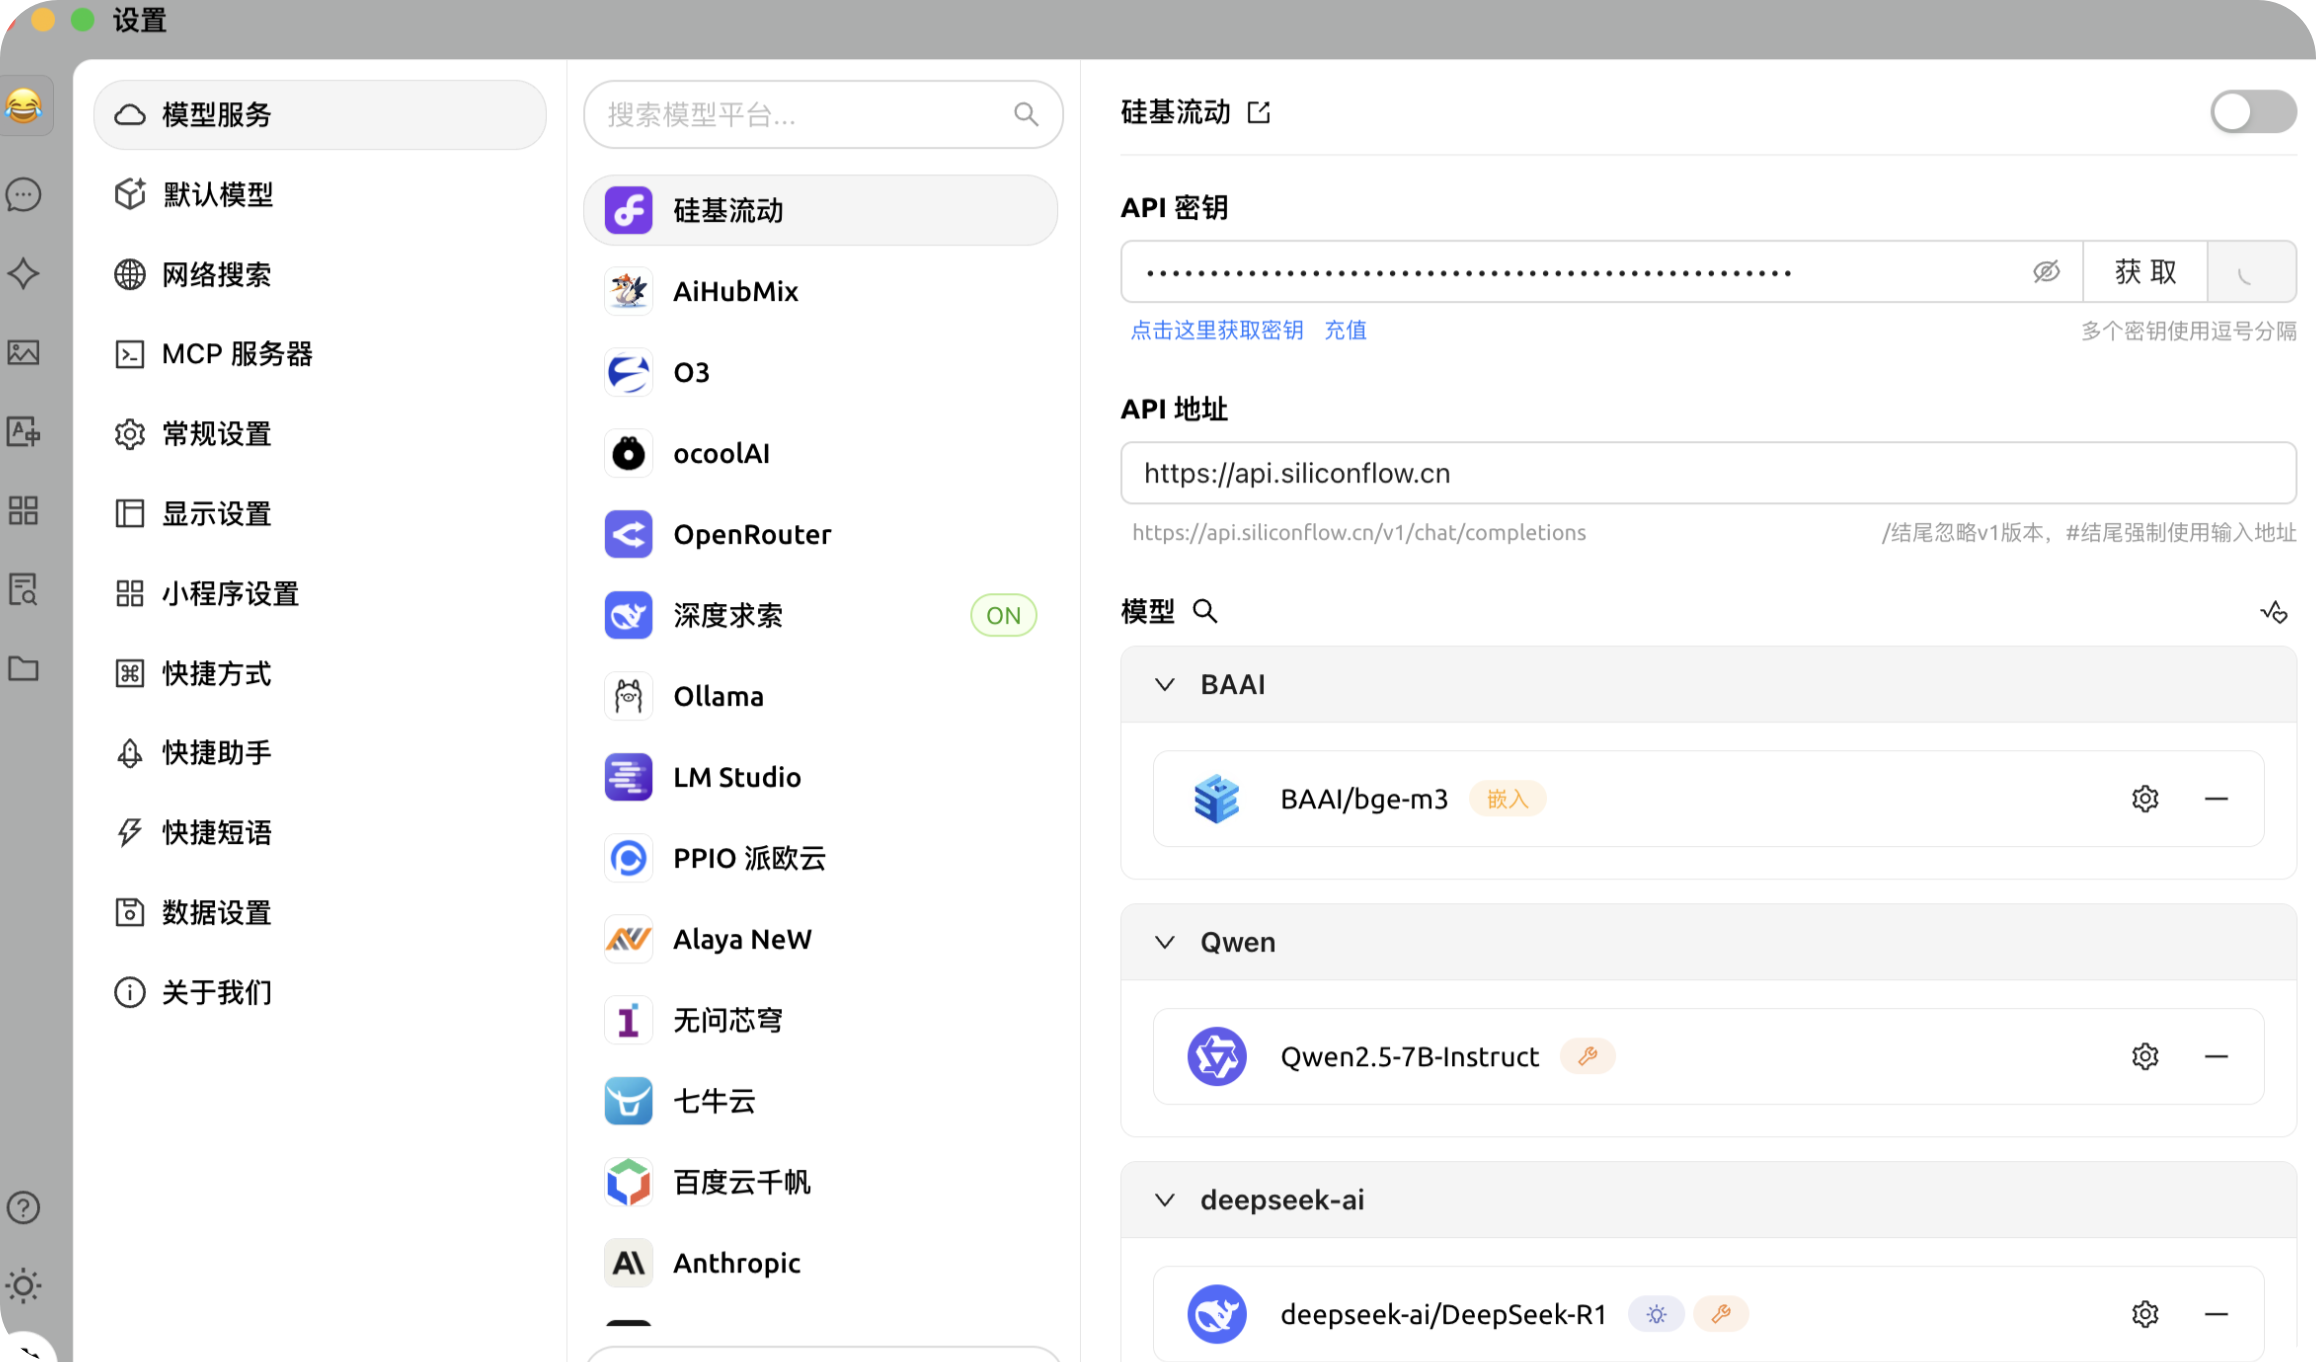Select OpenRouter in the provider list

click(751, 535)
